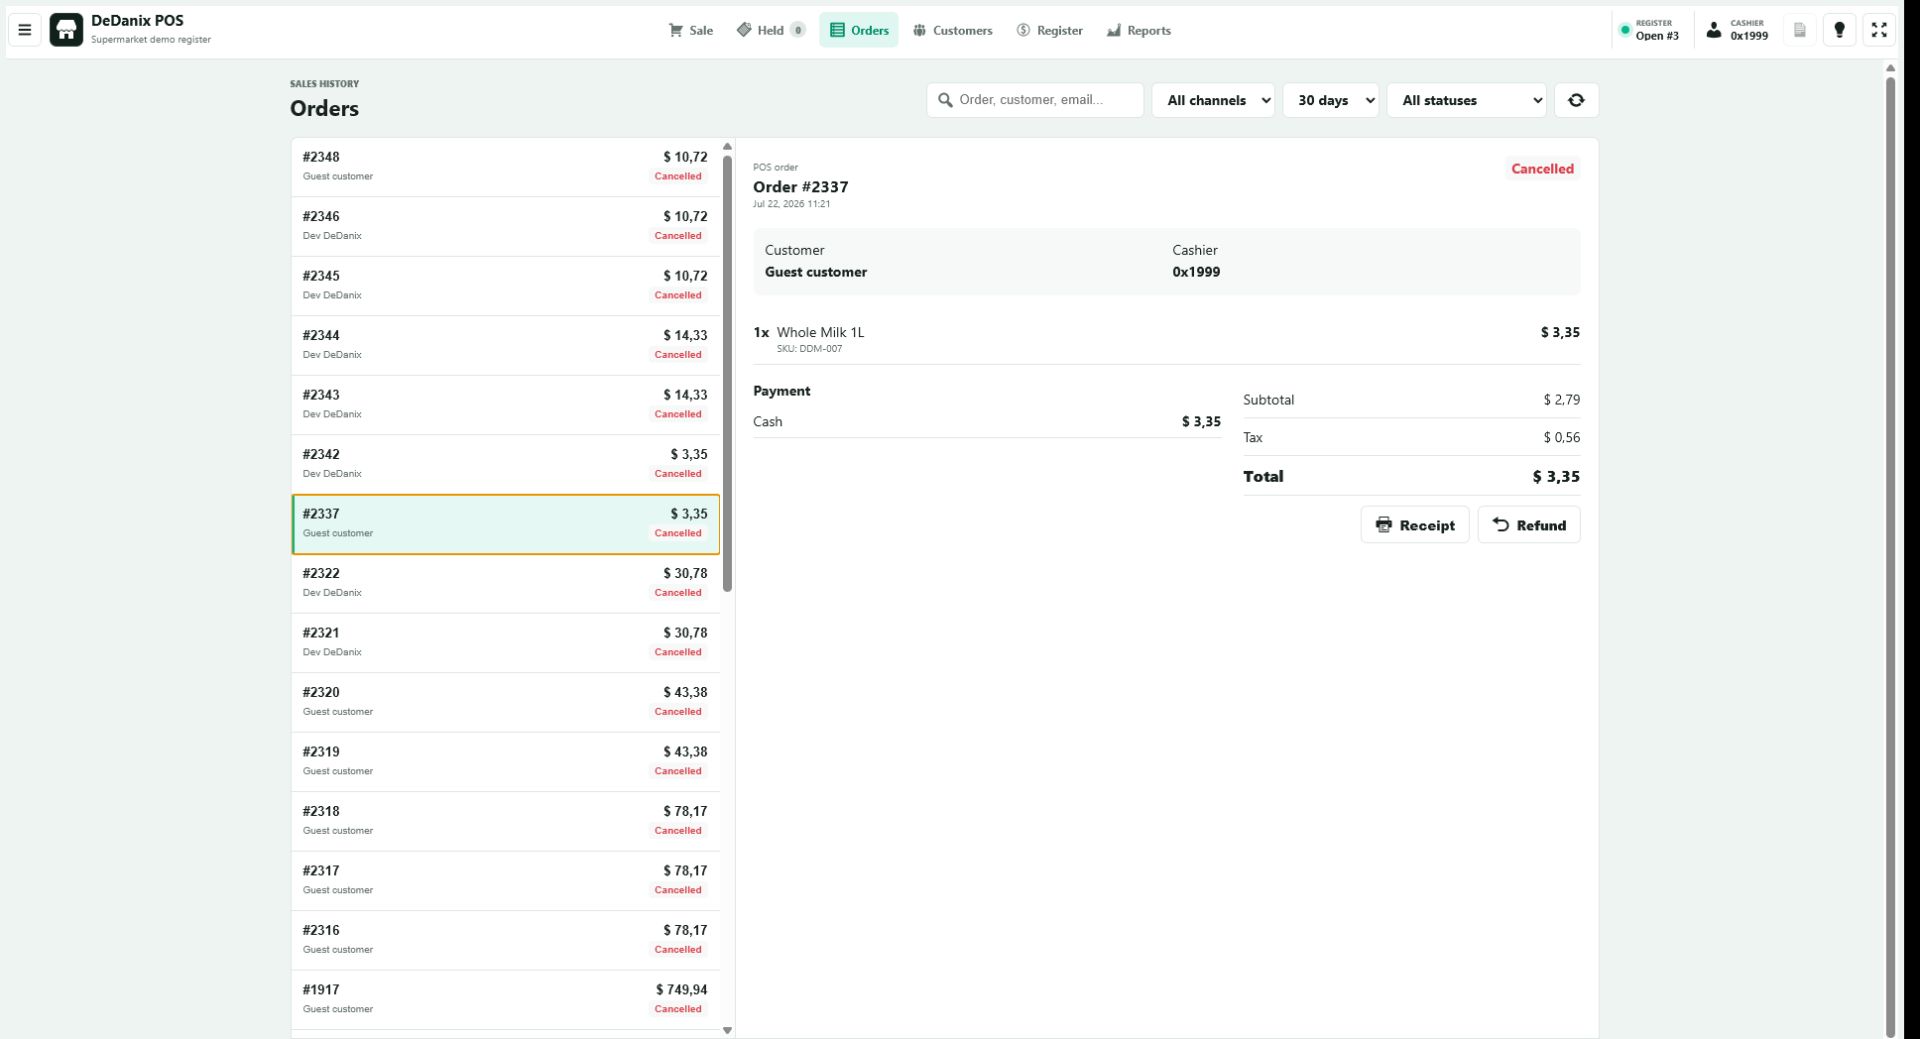
Task: Click the Tax $ 0,56 row
Action: click(x=1411, y=437)
